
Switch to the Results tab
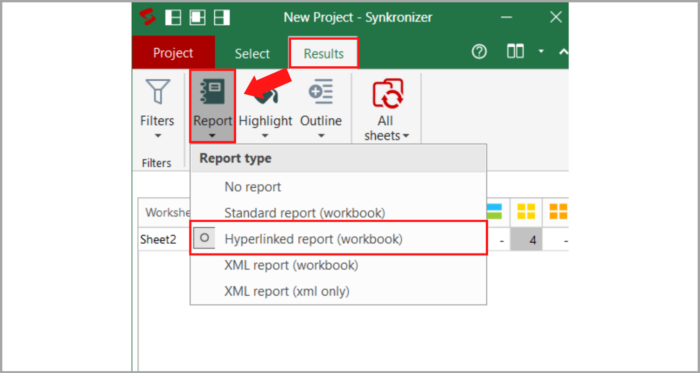point(324,54)
